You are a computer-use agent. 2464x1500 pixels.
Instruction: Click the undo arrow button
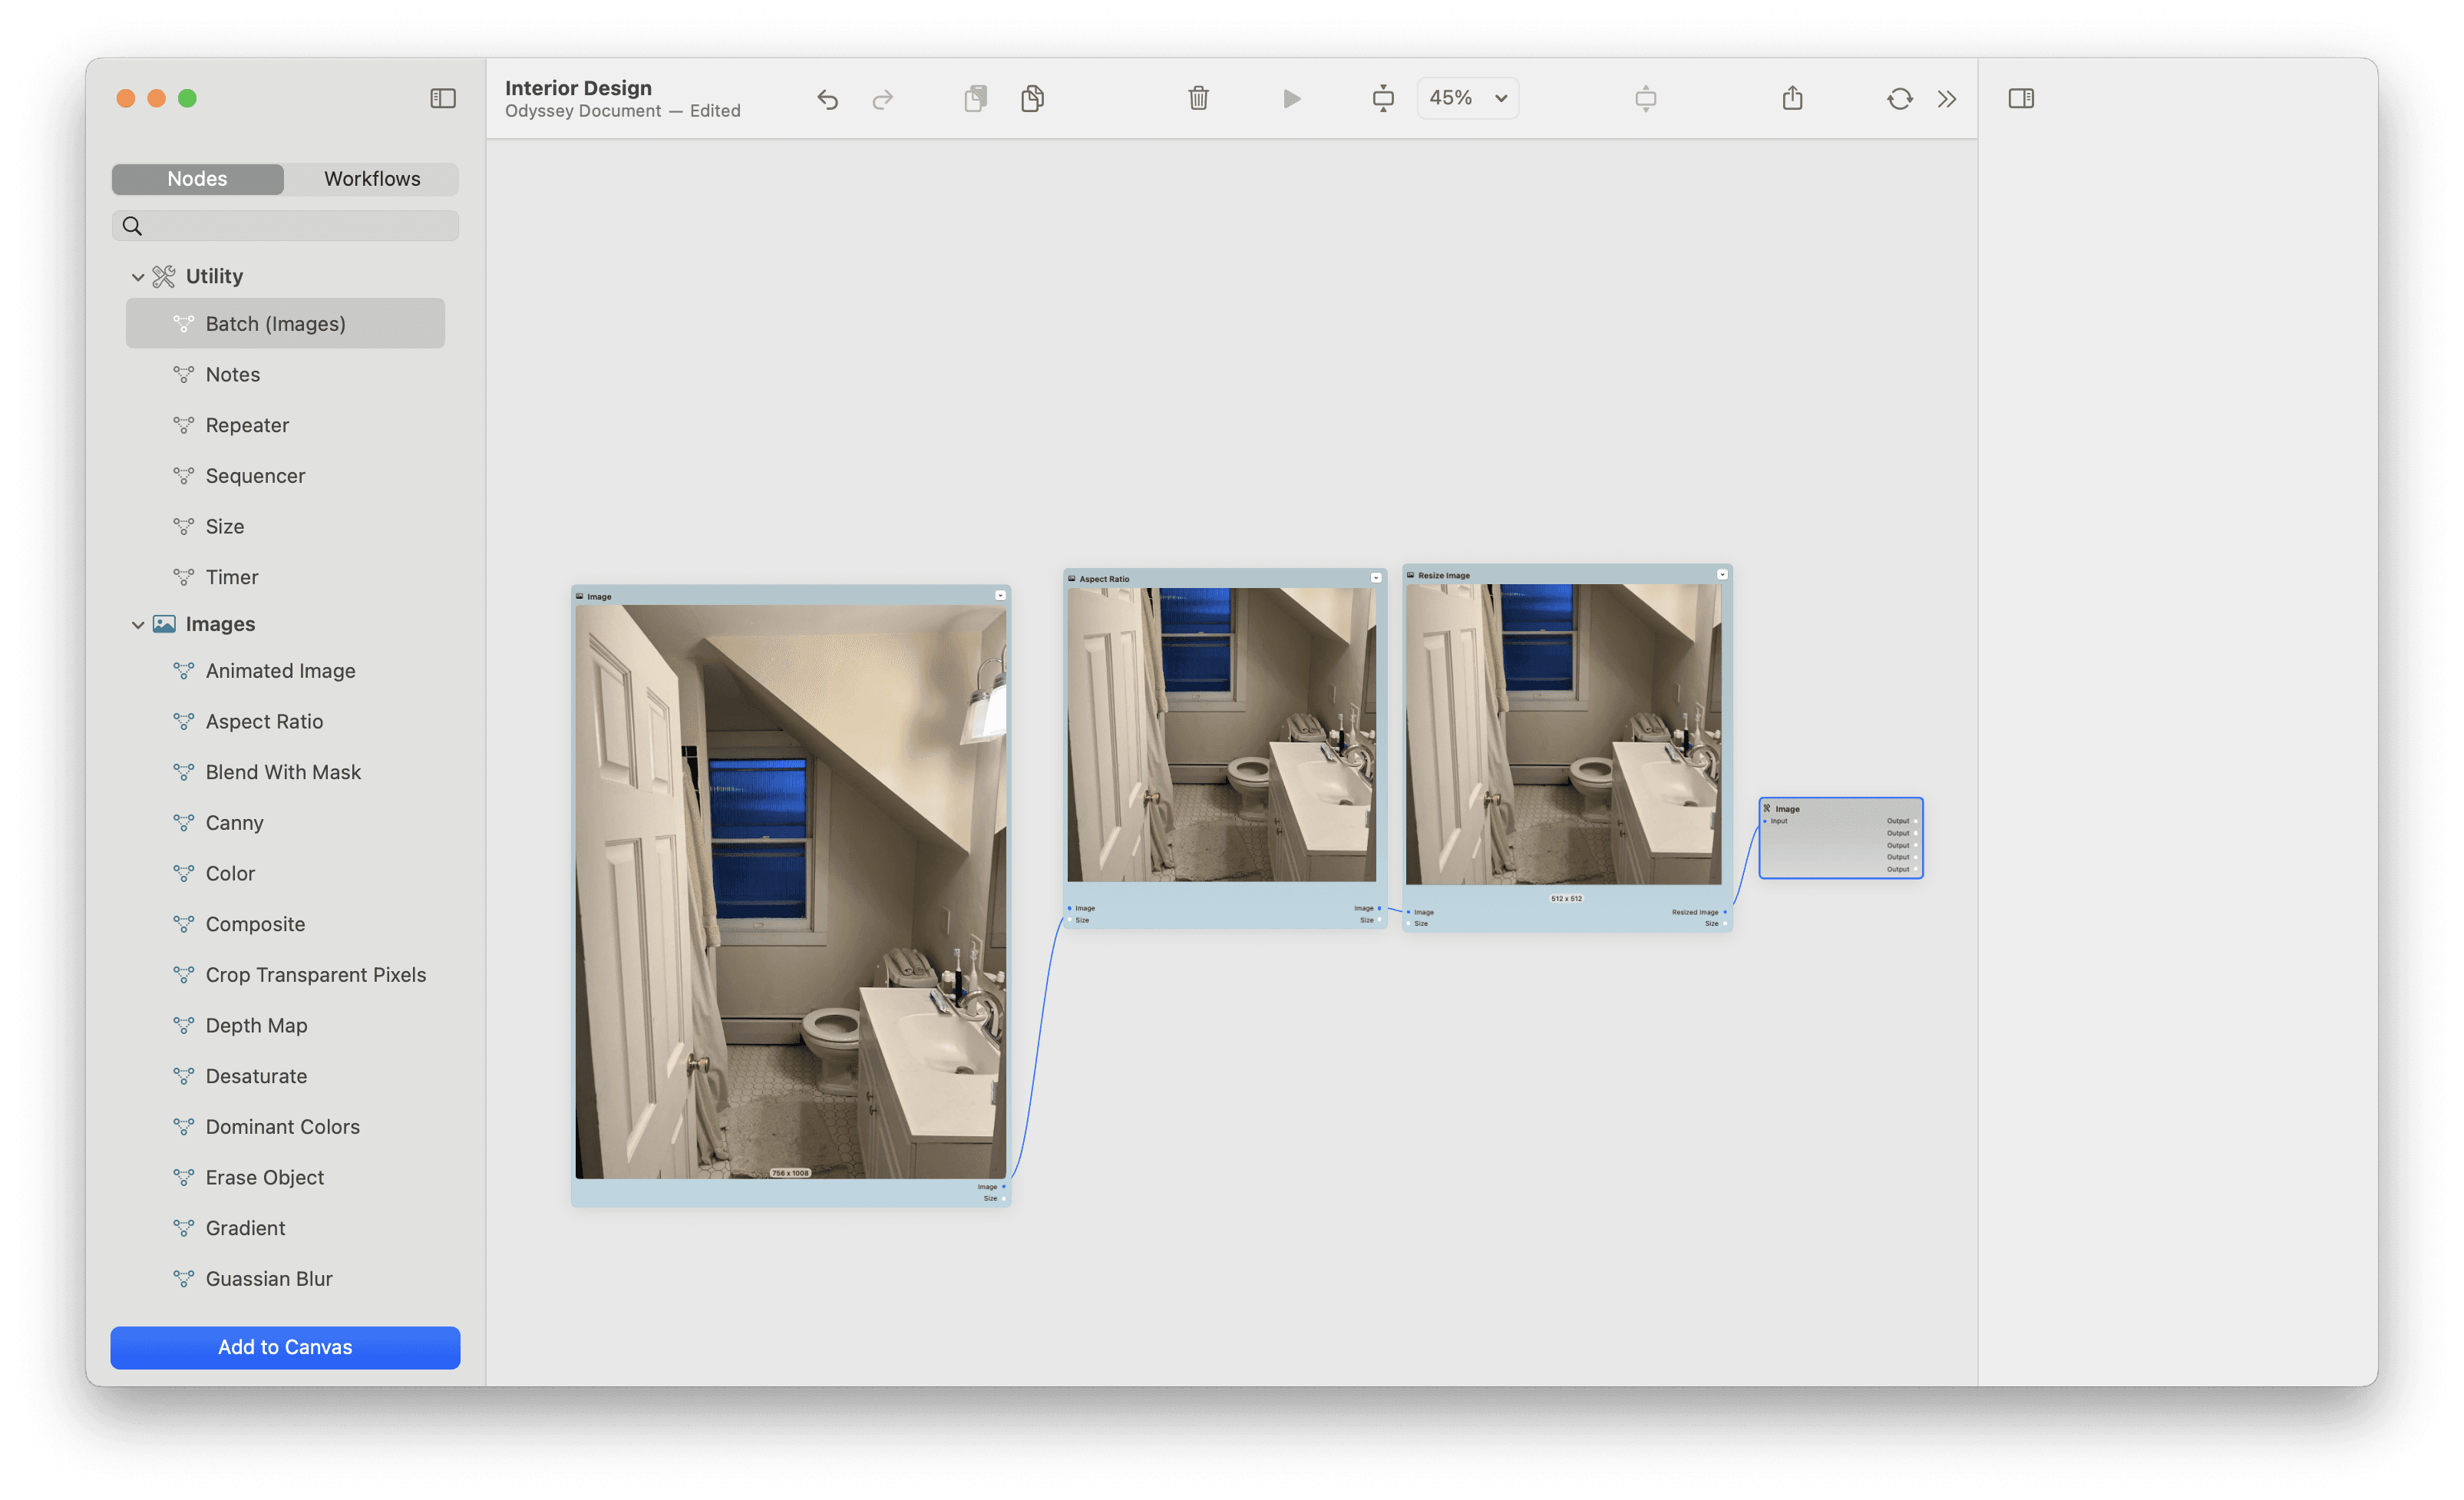pos(831,97)
